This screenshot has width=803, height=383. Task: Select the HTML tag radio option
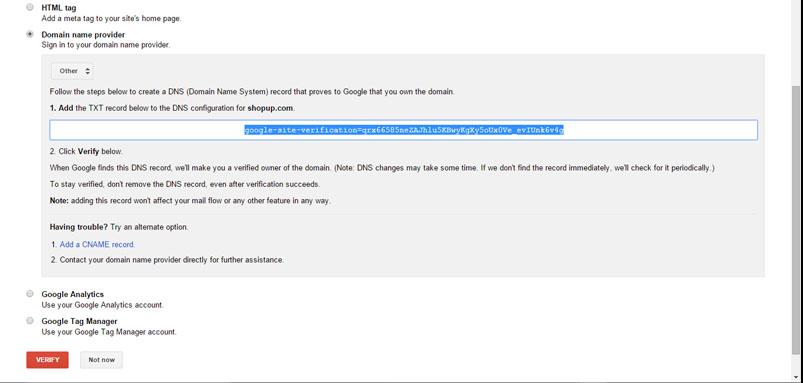coord(30,8)
